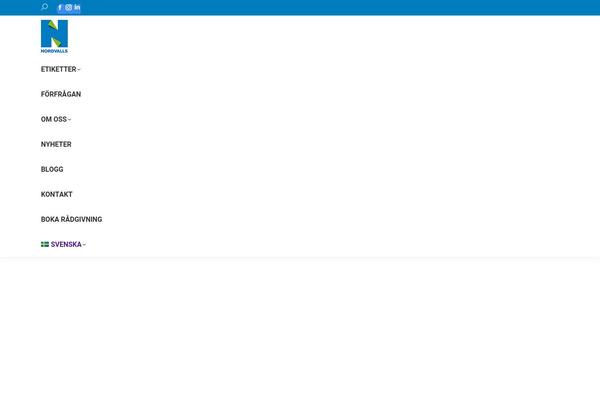Click the Nordvalls logo

coord(54,36)
